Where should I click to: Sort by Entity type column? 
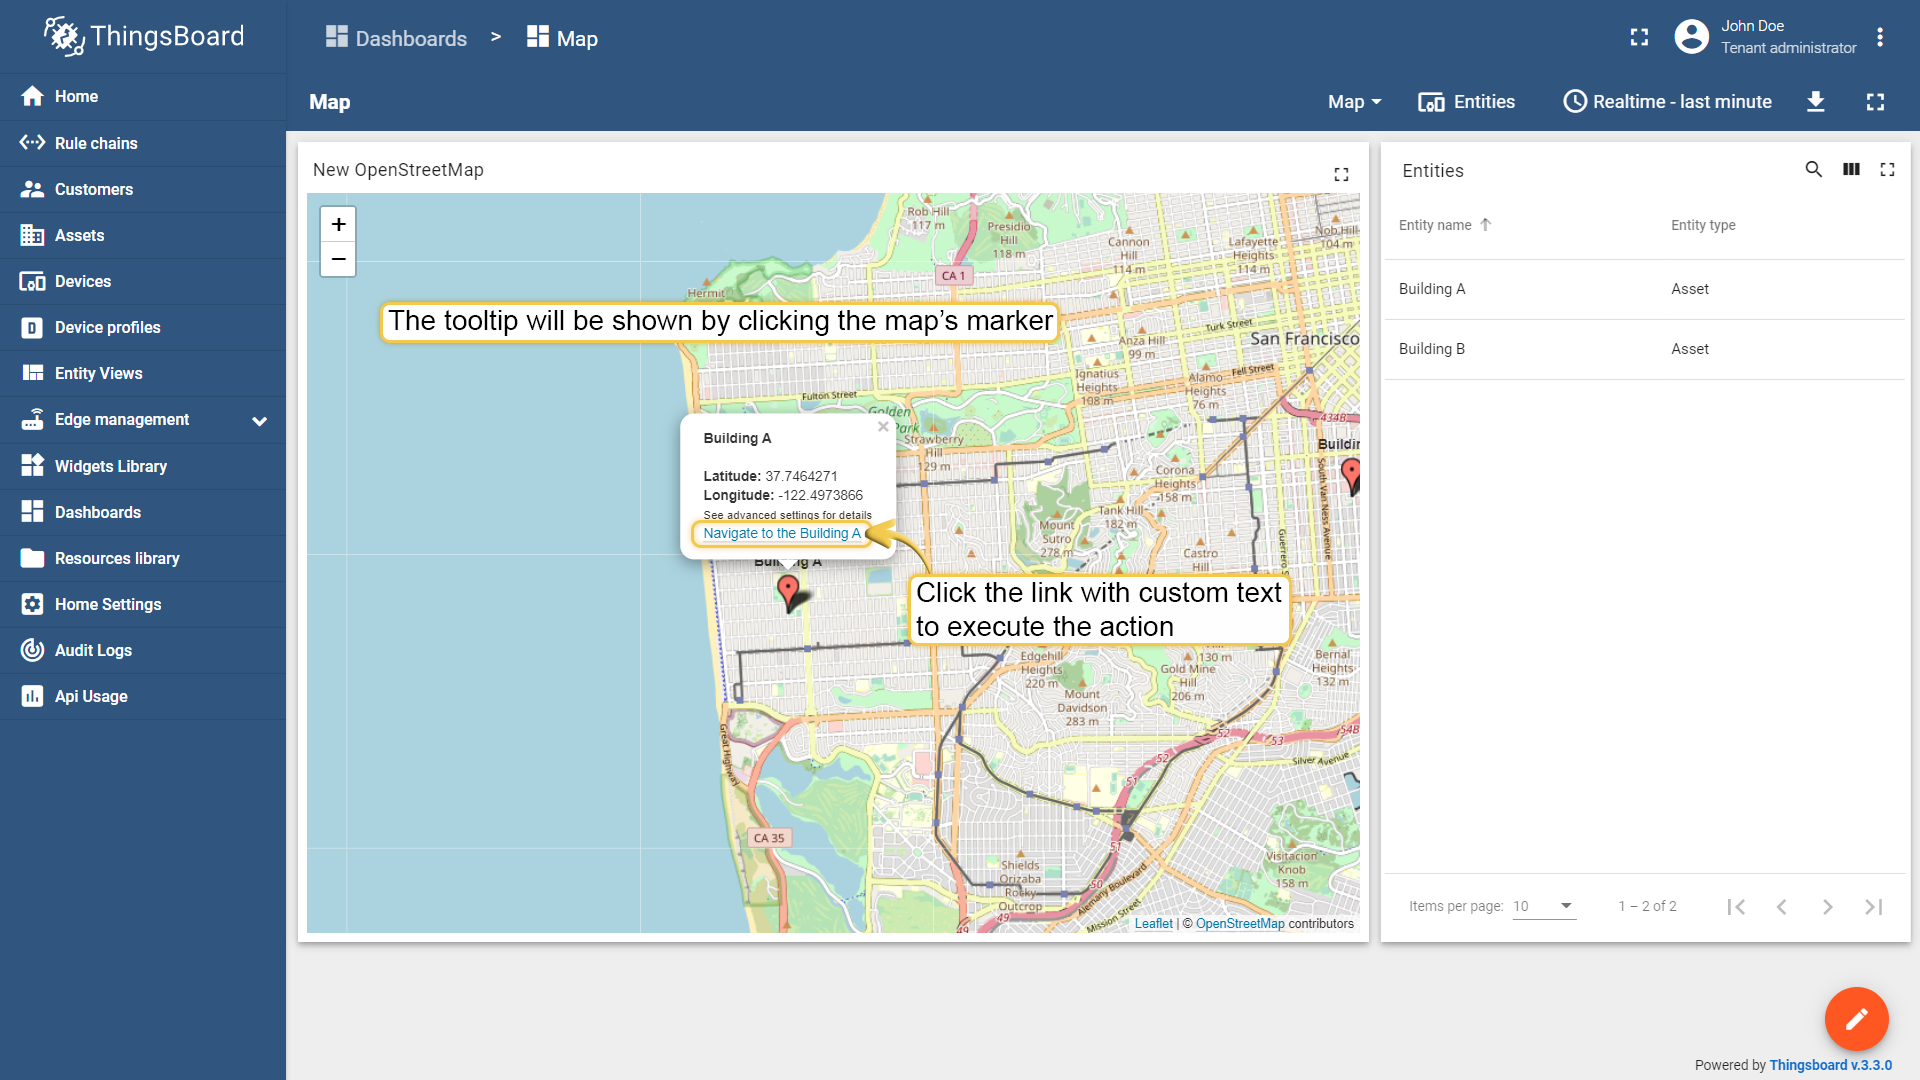1703,225
